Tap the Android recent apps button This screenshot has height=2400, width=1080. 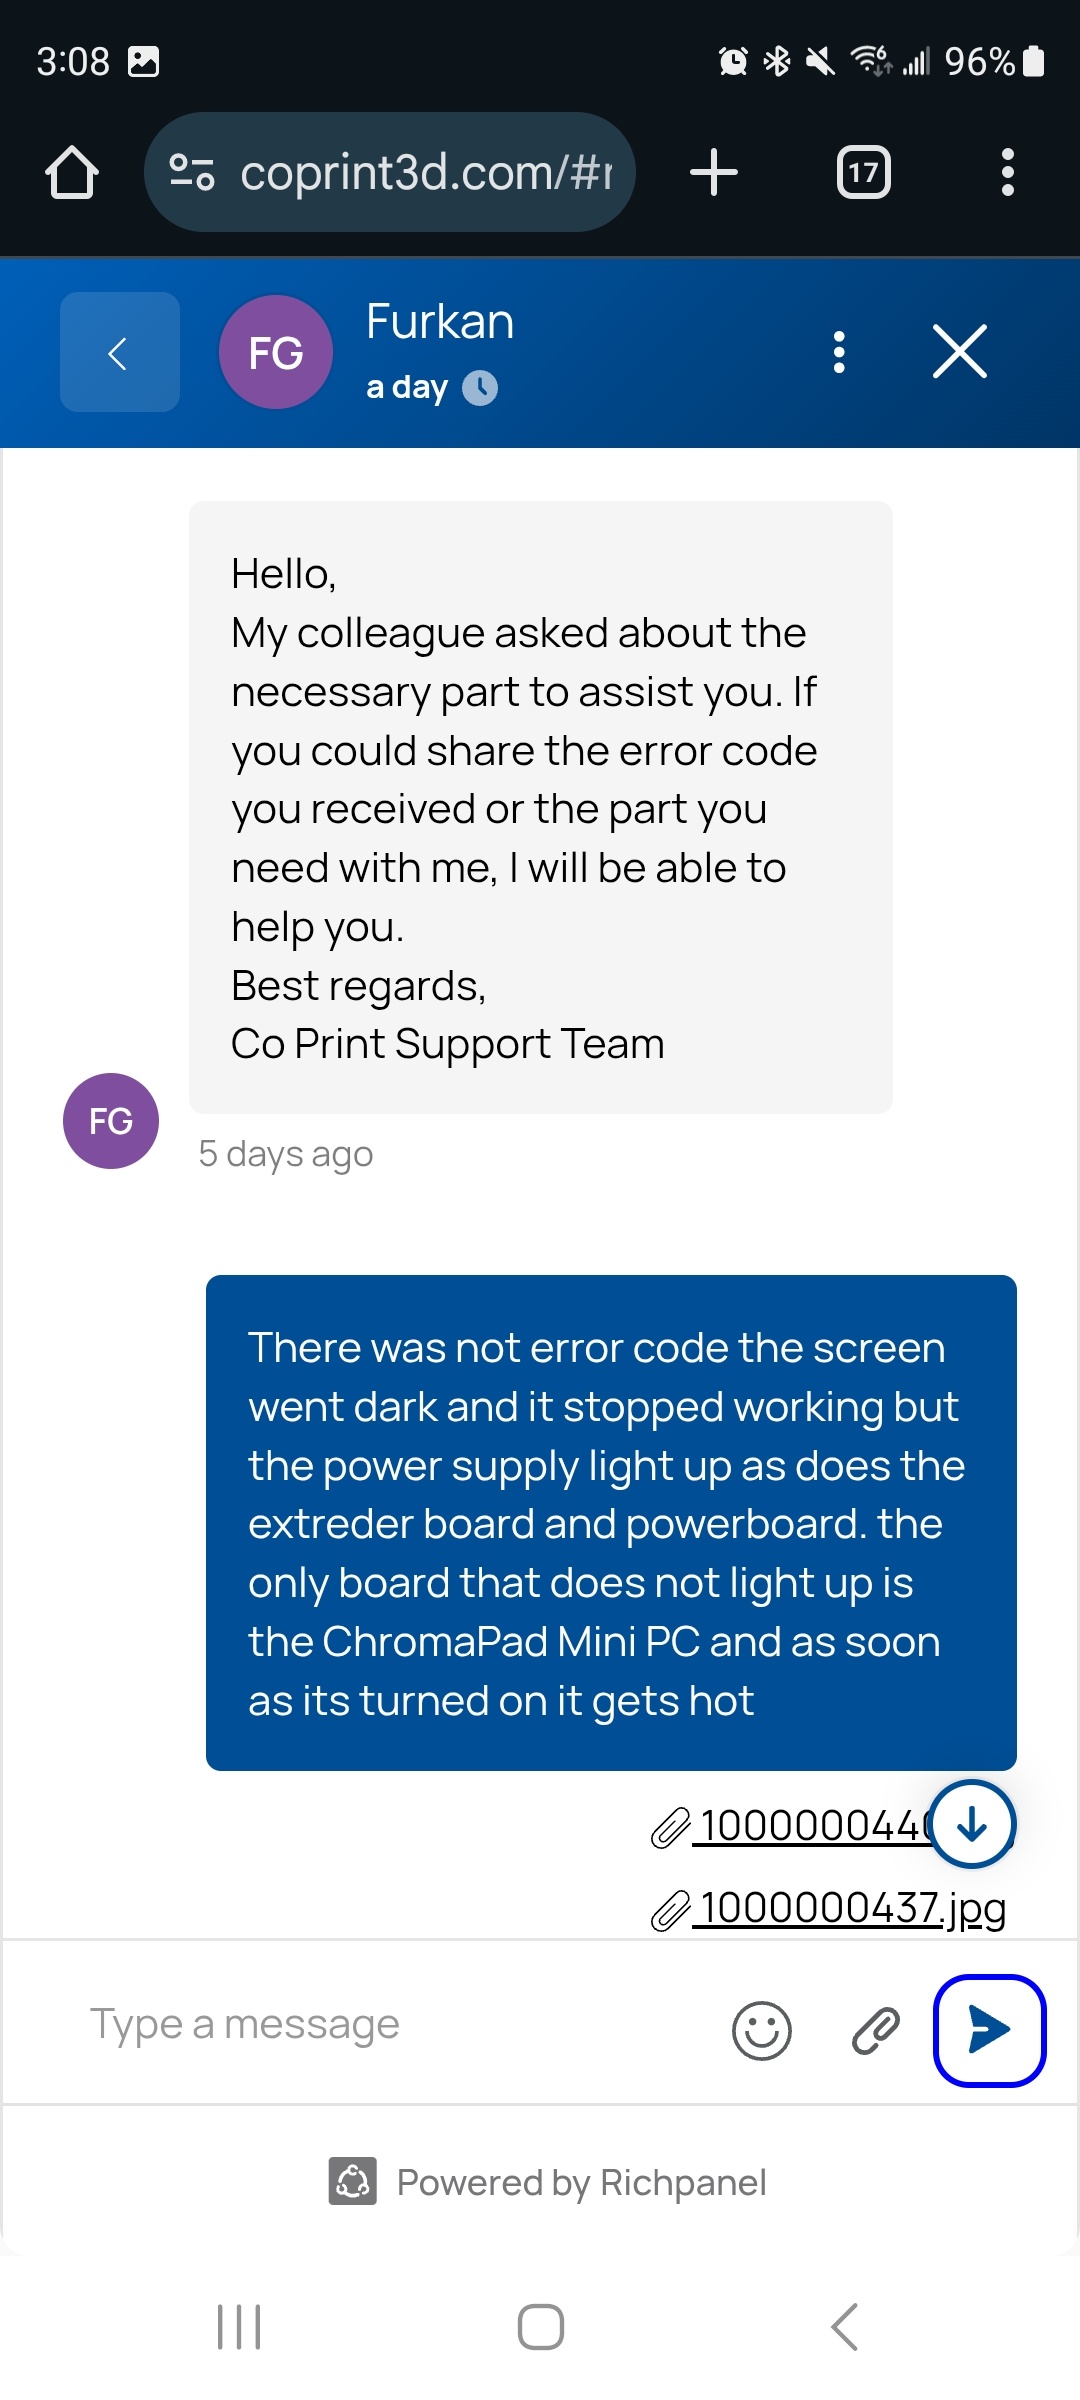tap(239, 2327)
